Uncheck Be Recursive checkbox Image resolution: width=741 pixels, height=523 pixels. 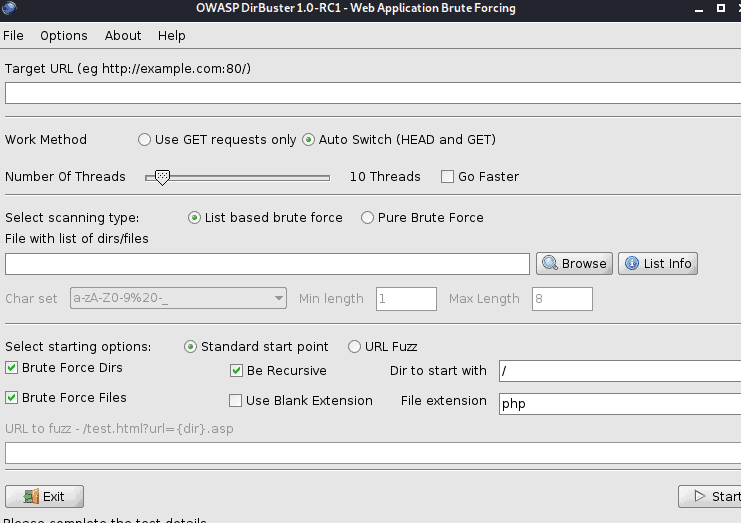pos(236,370)
